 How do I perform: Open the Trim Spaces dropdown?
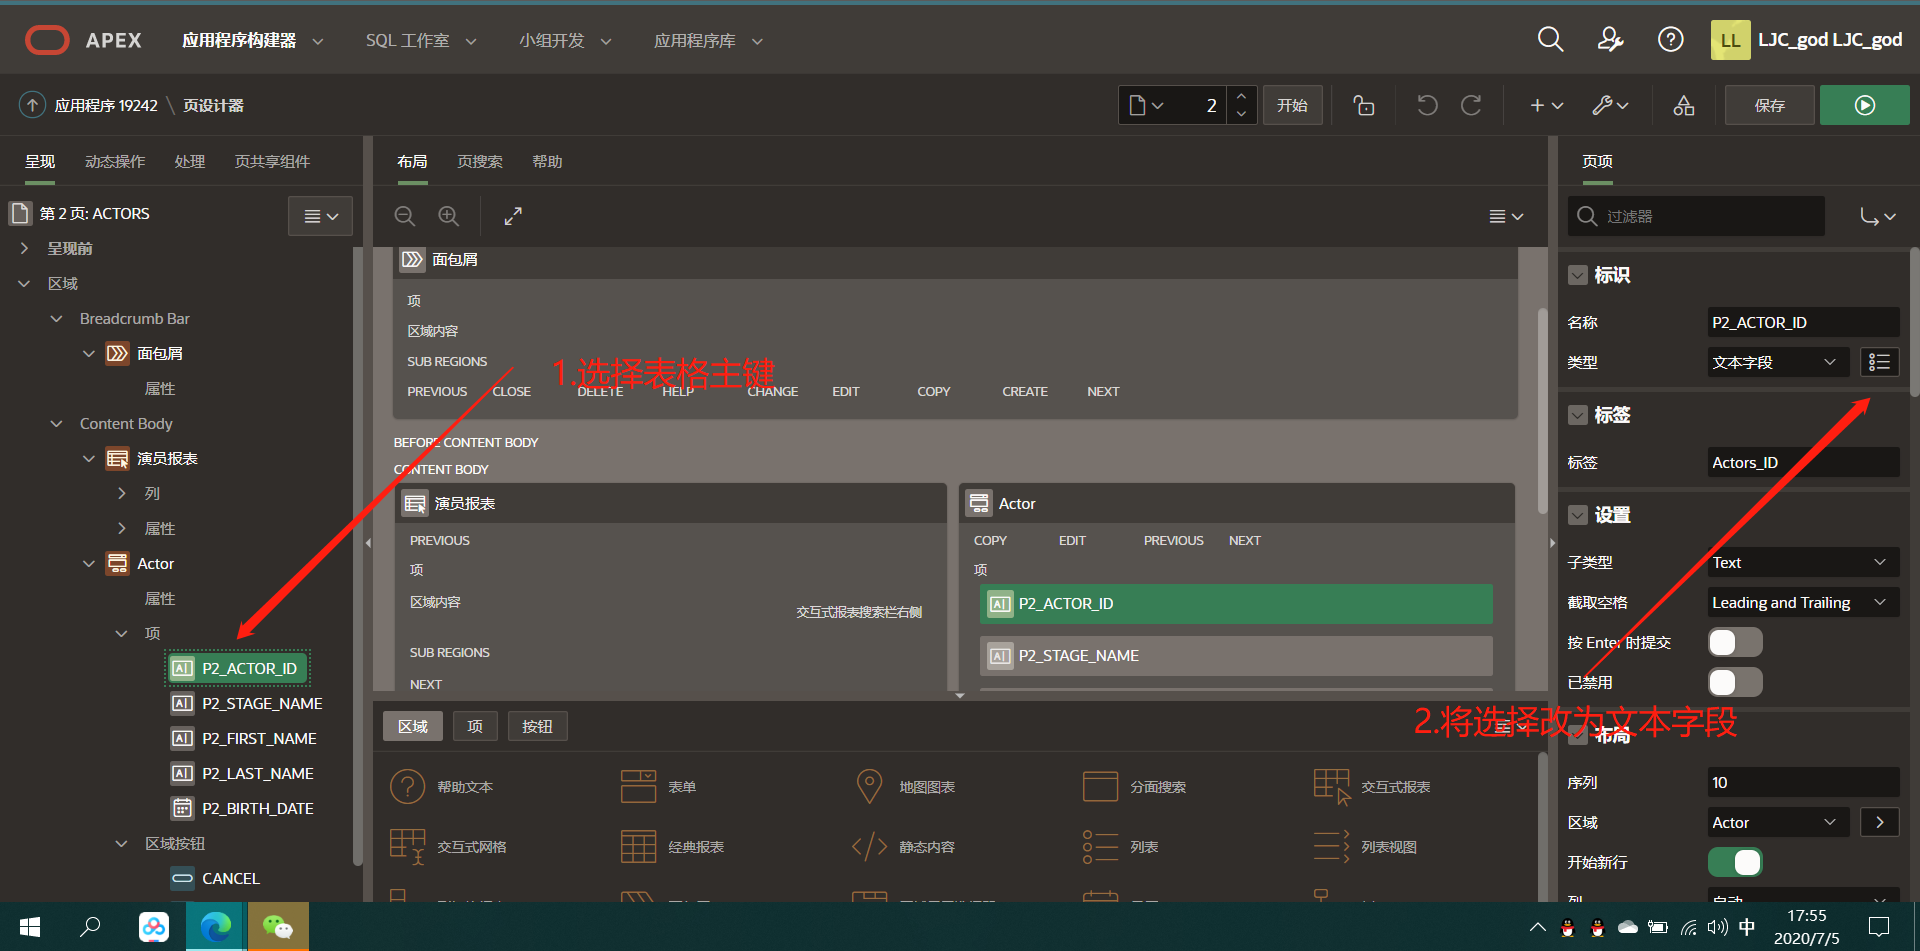(1803, 602)
